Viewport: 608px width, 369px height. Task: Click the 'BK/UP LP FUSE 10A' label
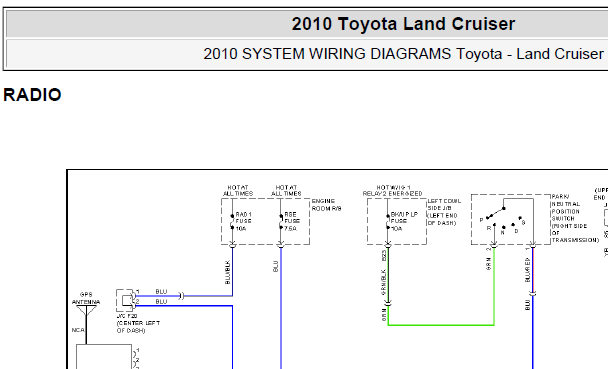(x=404, y=221)
